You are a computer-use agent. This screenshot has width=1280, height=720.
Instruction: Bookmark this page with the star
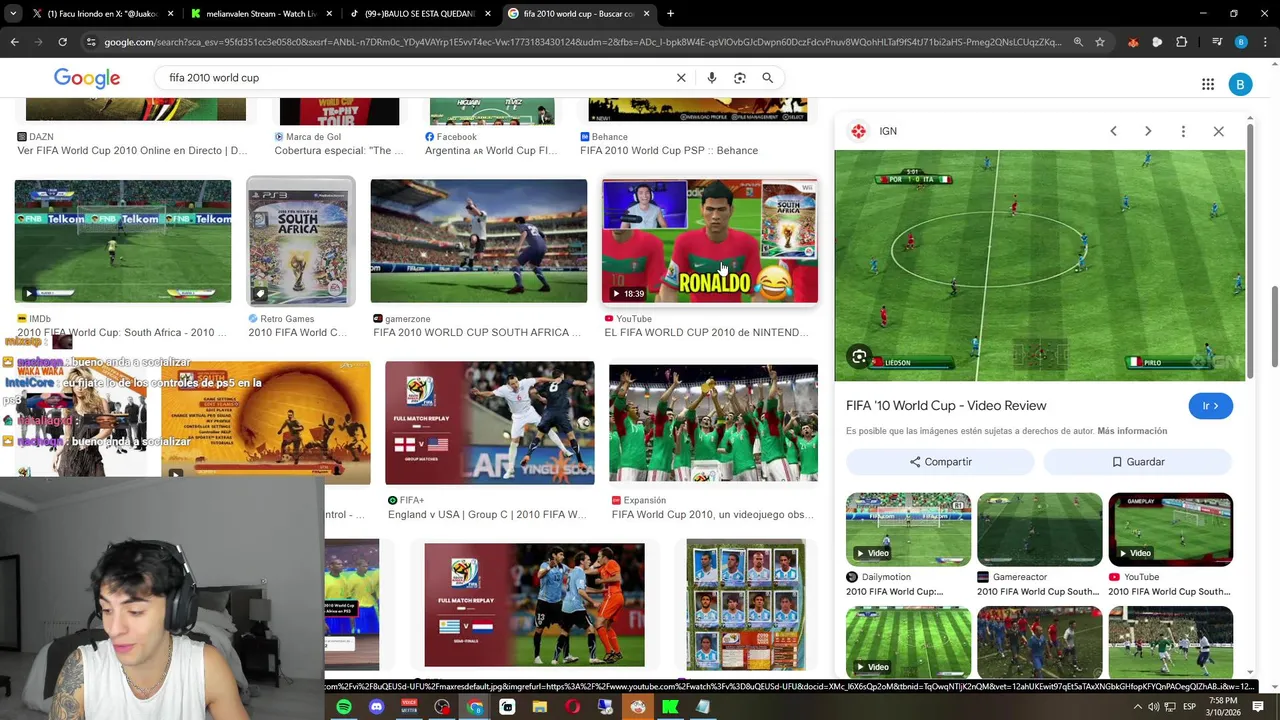[1100, 42]
